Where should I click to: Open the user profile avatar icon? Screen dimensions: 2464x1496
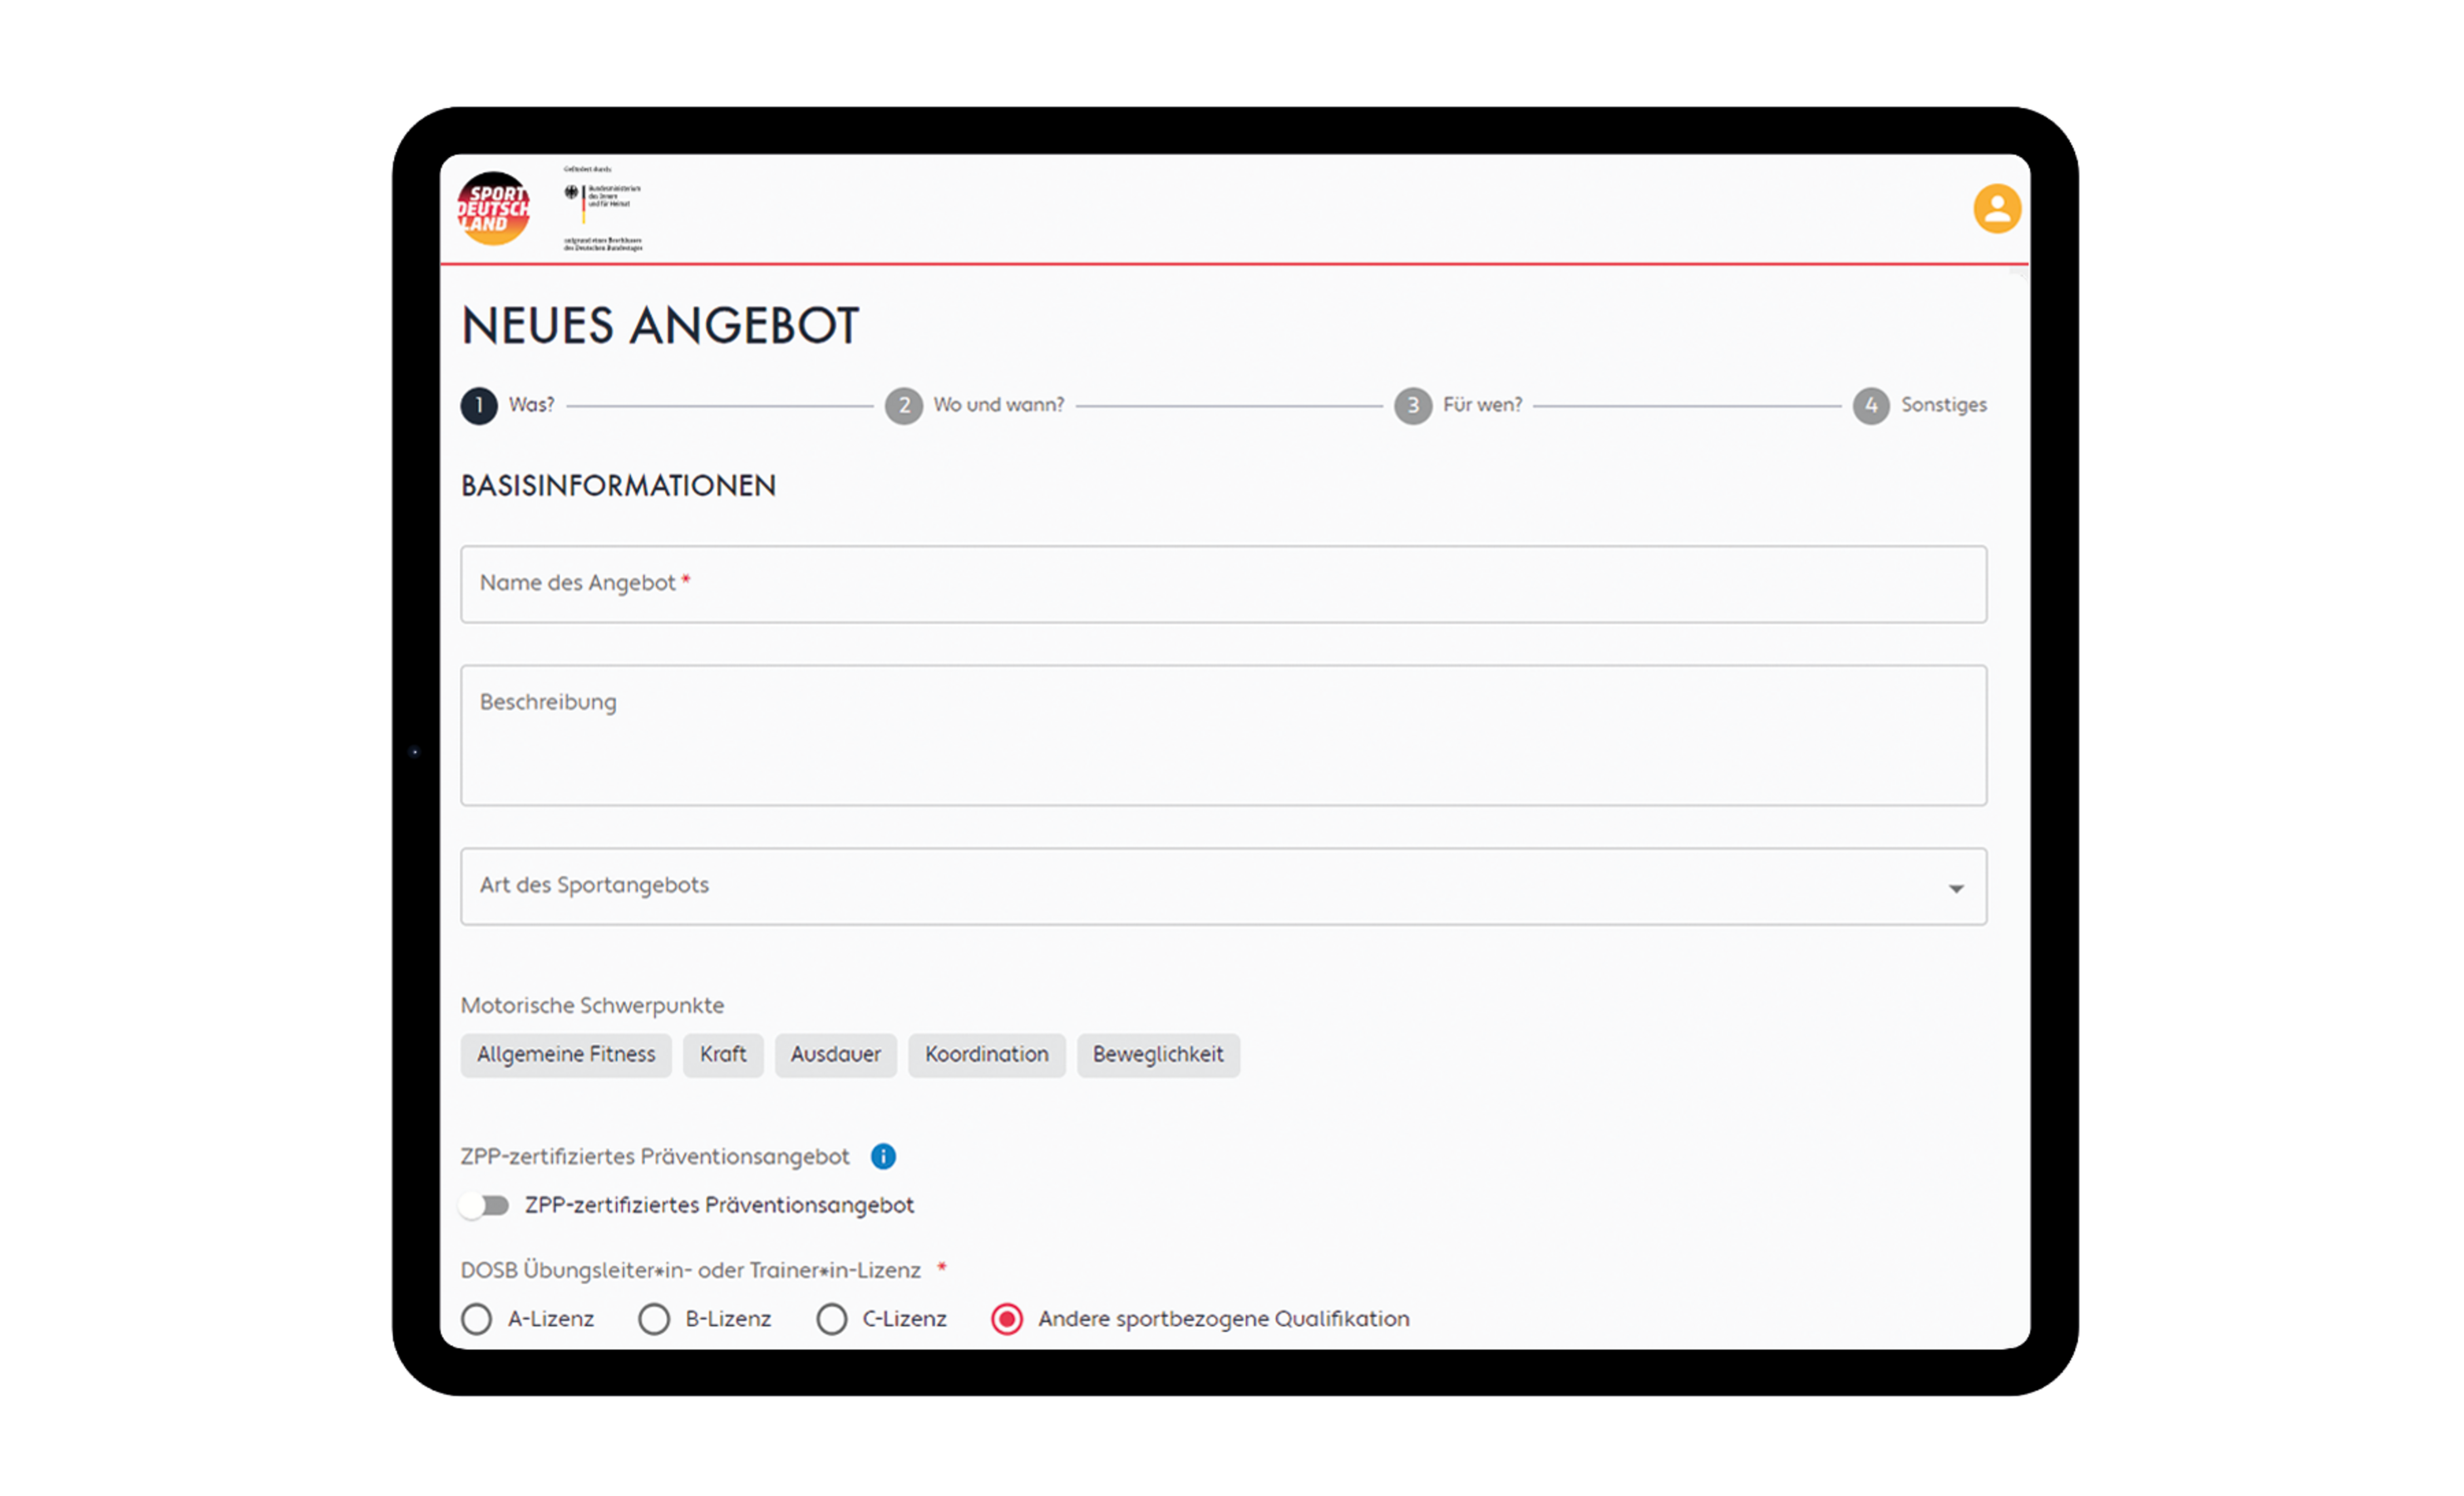1996,209
